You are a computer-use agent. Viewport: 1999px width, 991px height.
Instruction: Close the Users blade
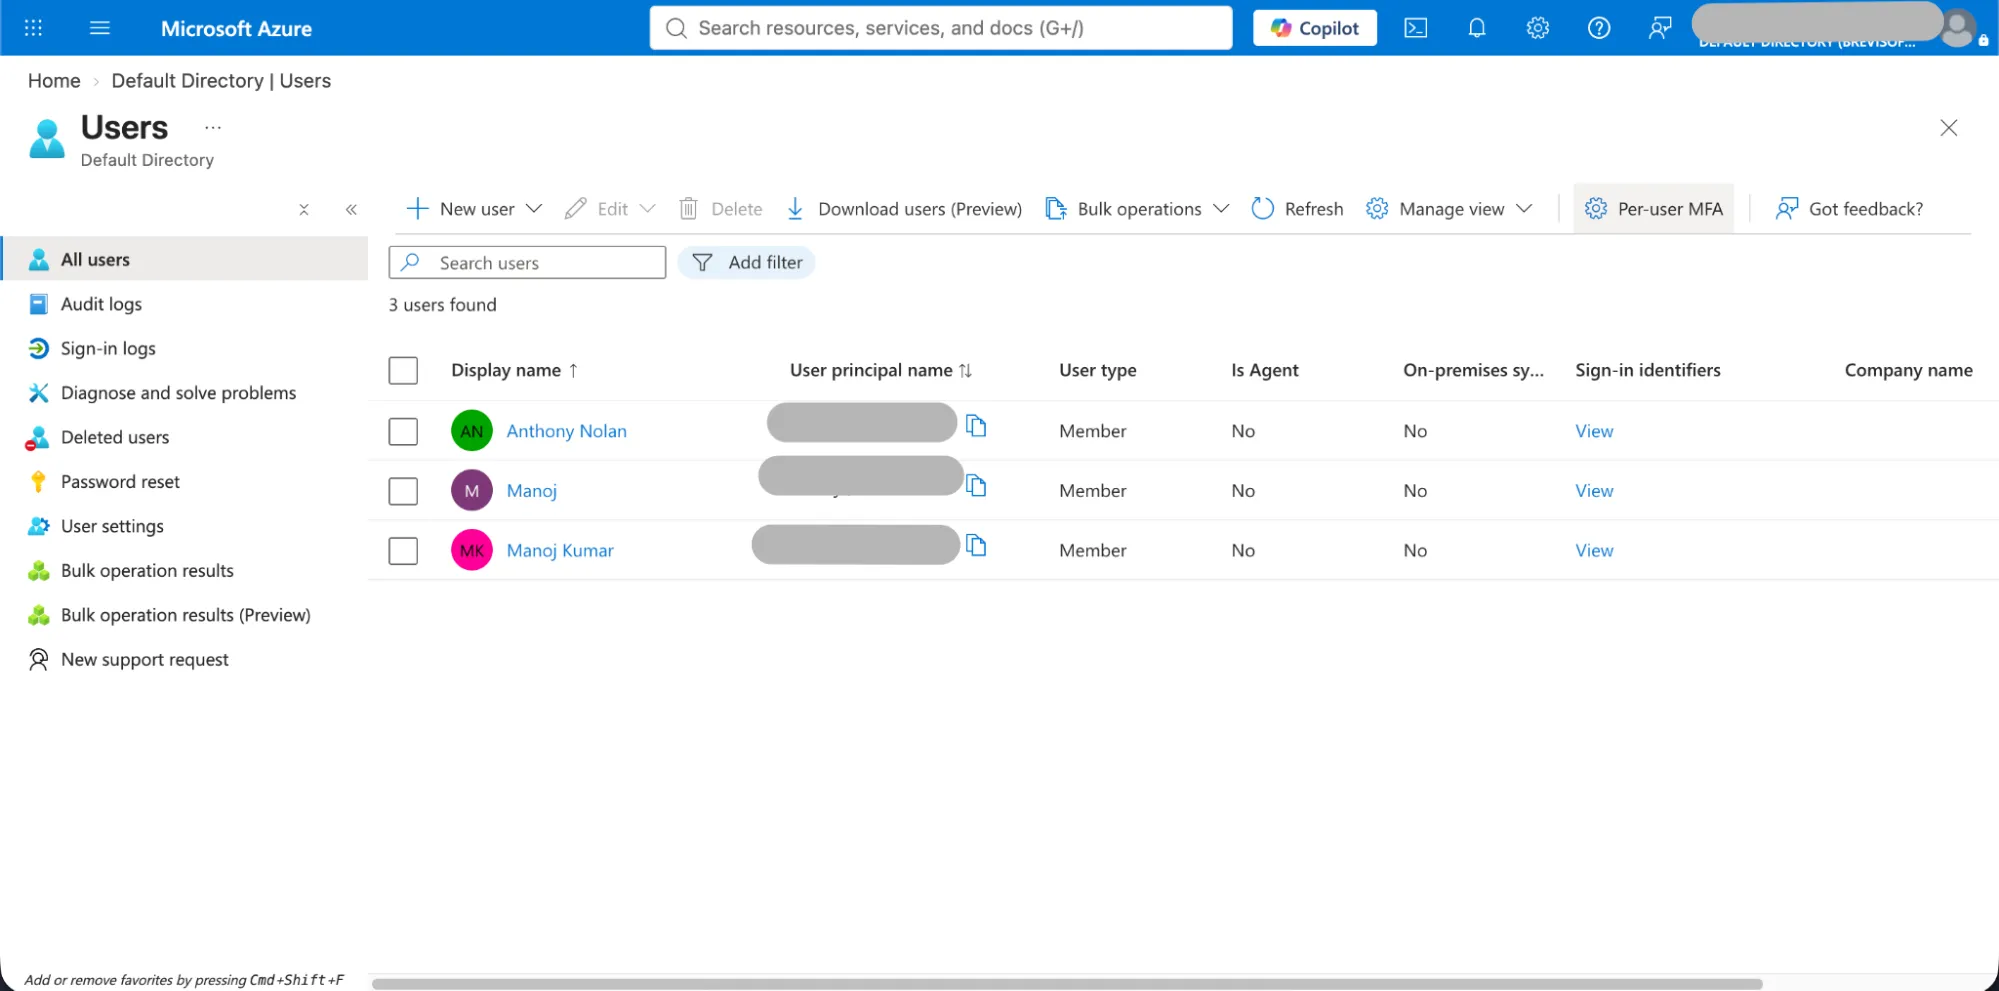(1948, 128)
